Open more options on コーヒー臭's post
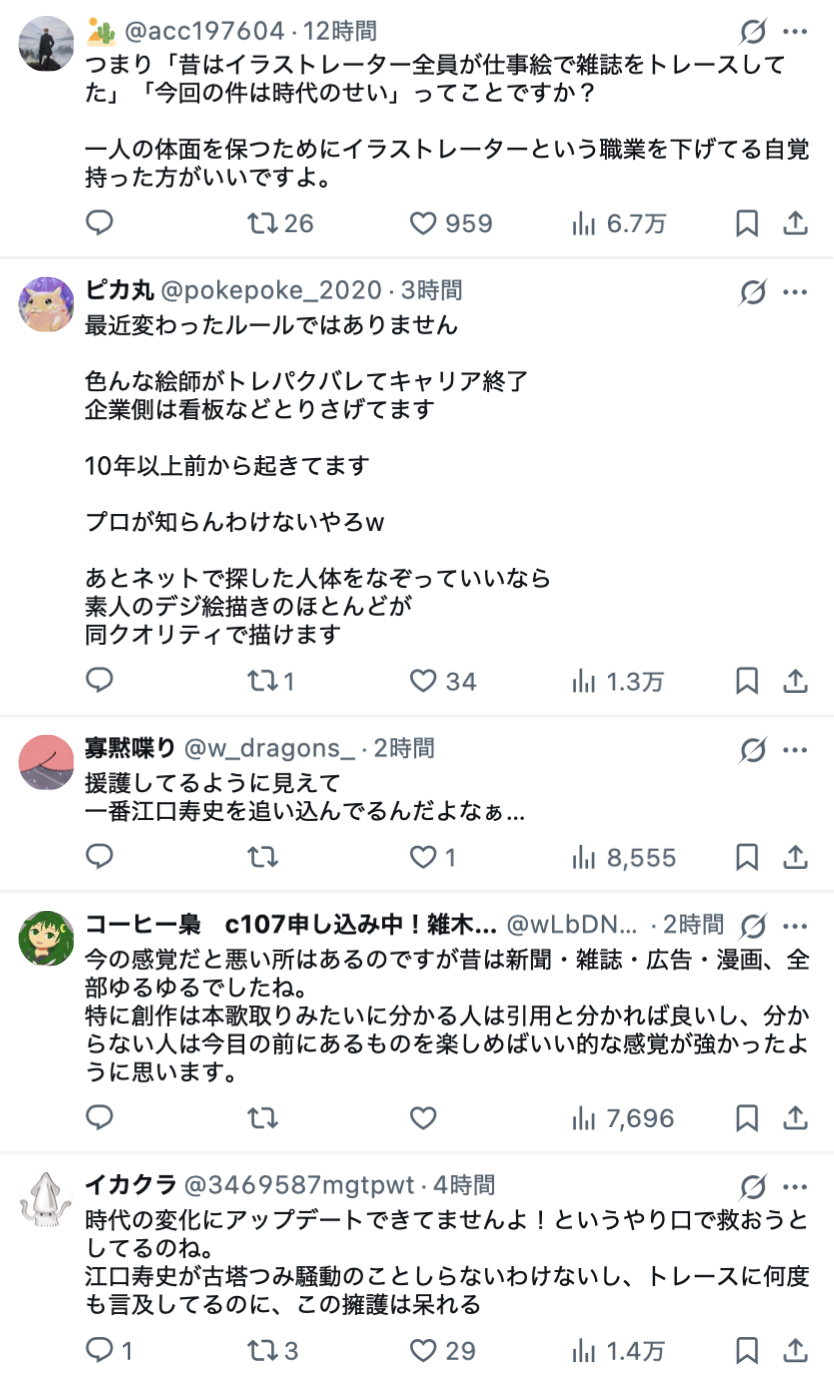Viewport: 834px width, 1378px height. (x=795, y=925)
